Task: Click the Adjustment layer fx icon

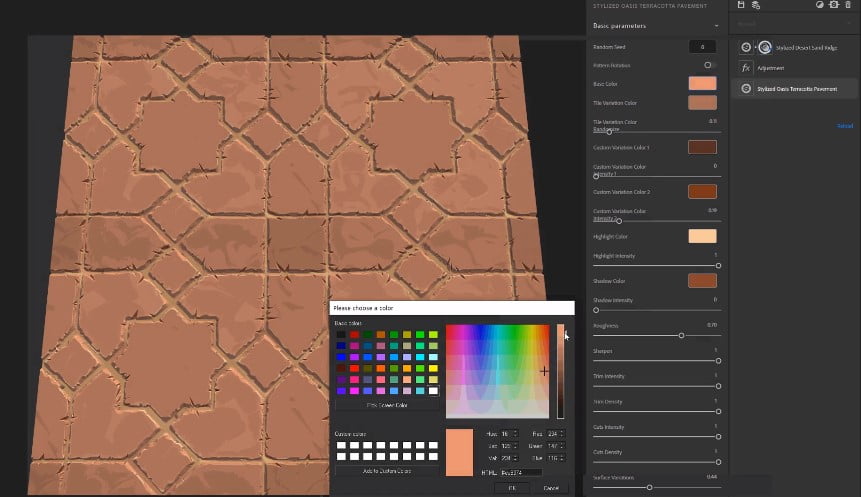Action: [x=746, y=68]
